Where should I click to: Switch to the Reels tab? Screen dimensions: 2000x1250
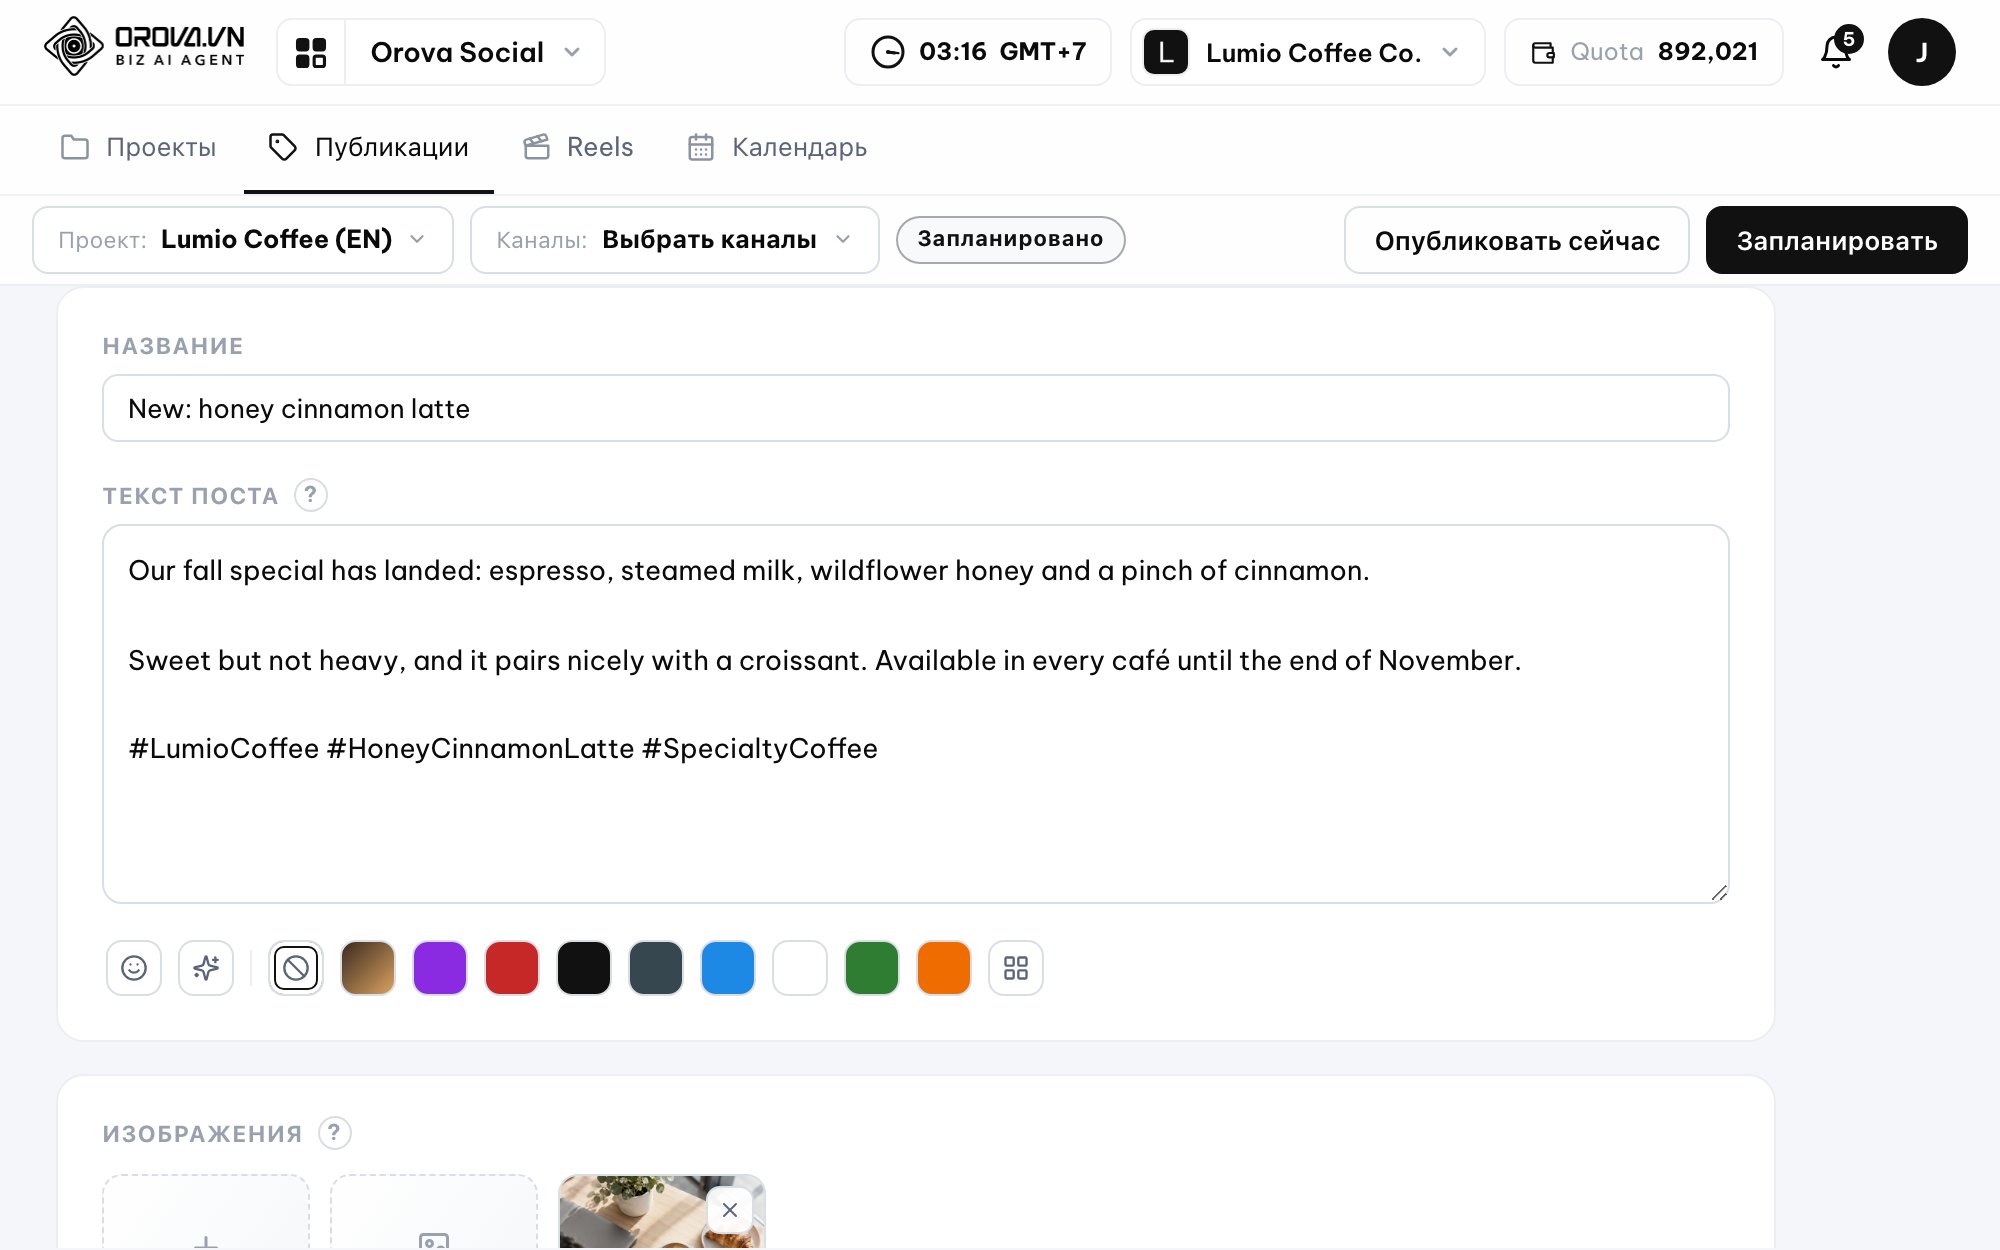(578, 148)
